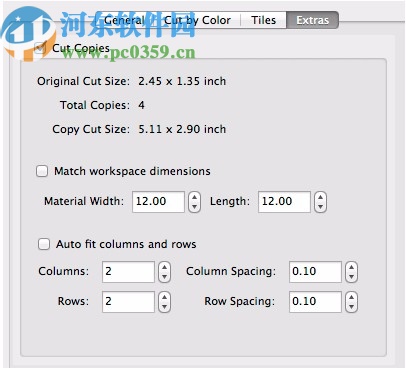
Task: Increase Columns with stepper up arrow
Action: [x=164, y=267]
